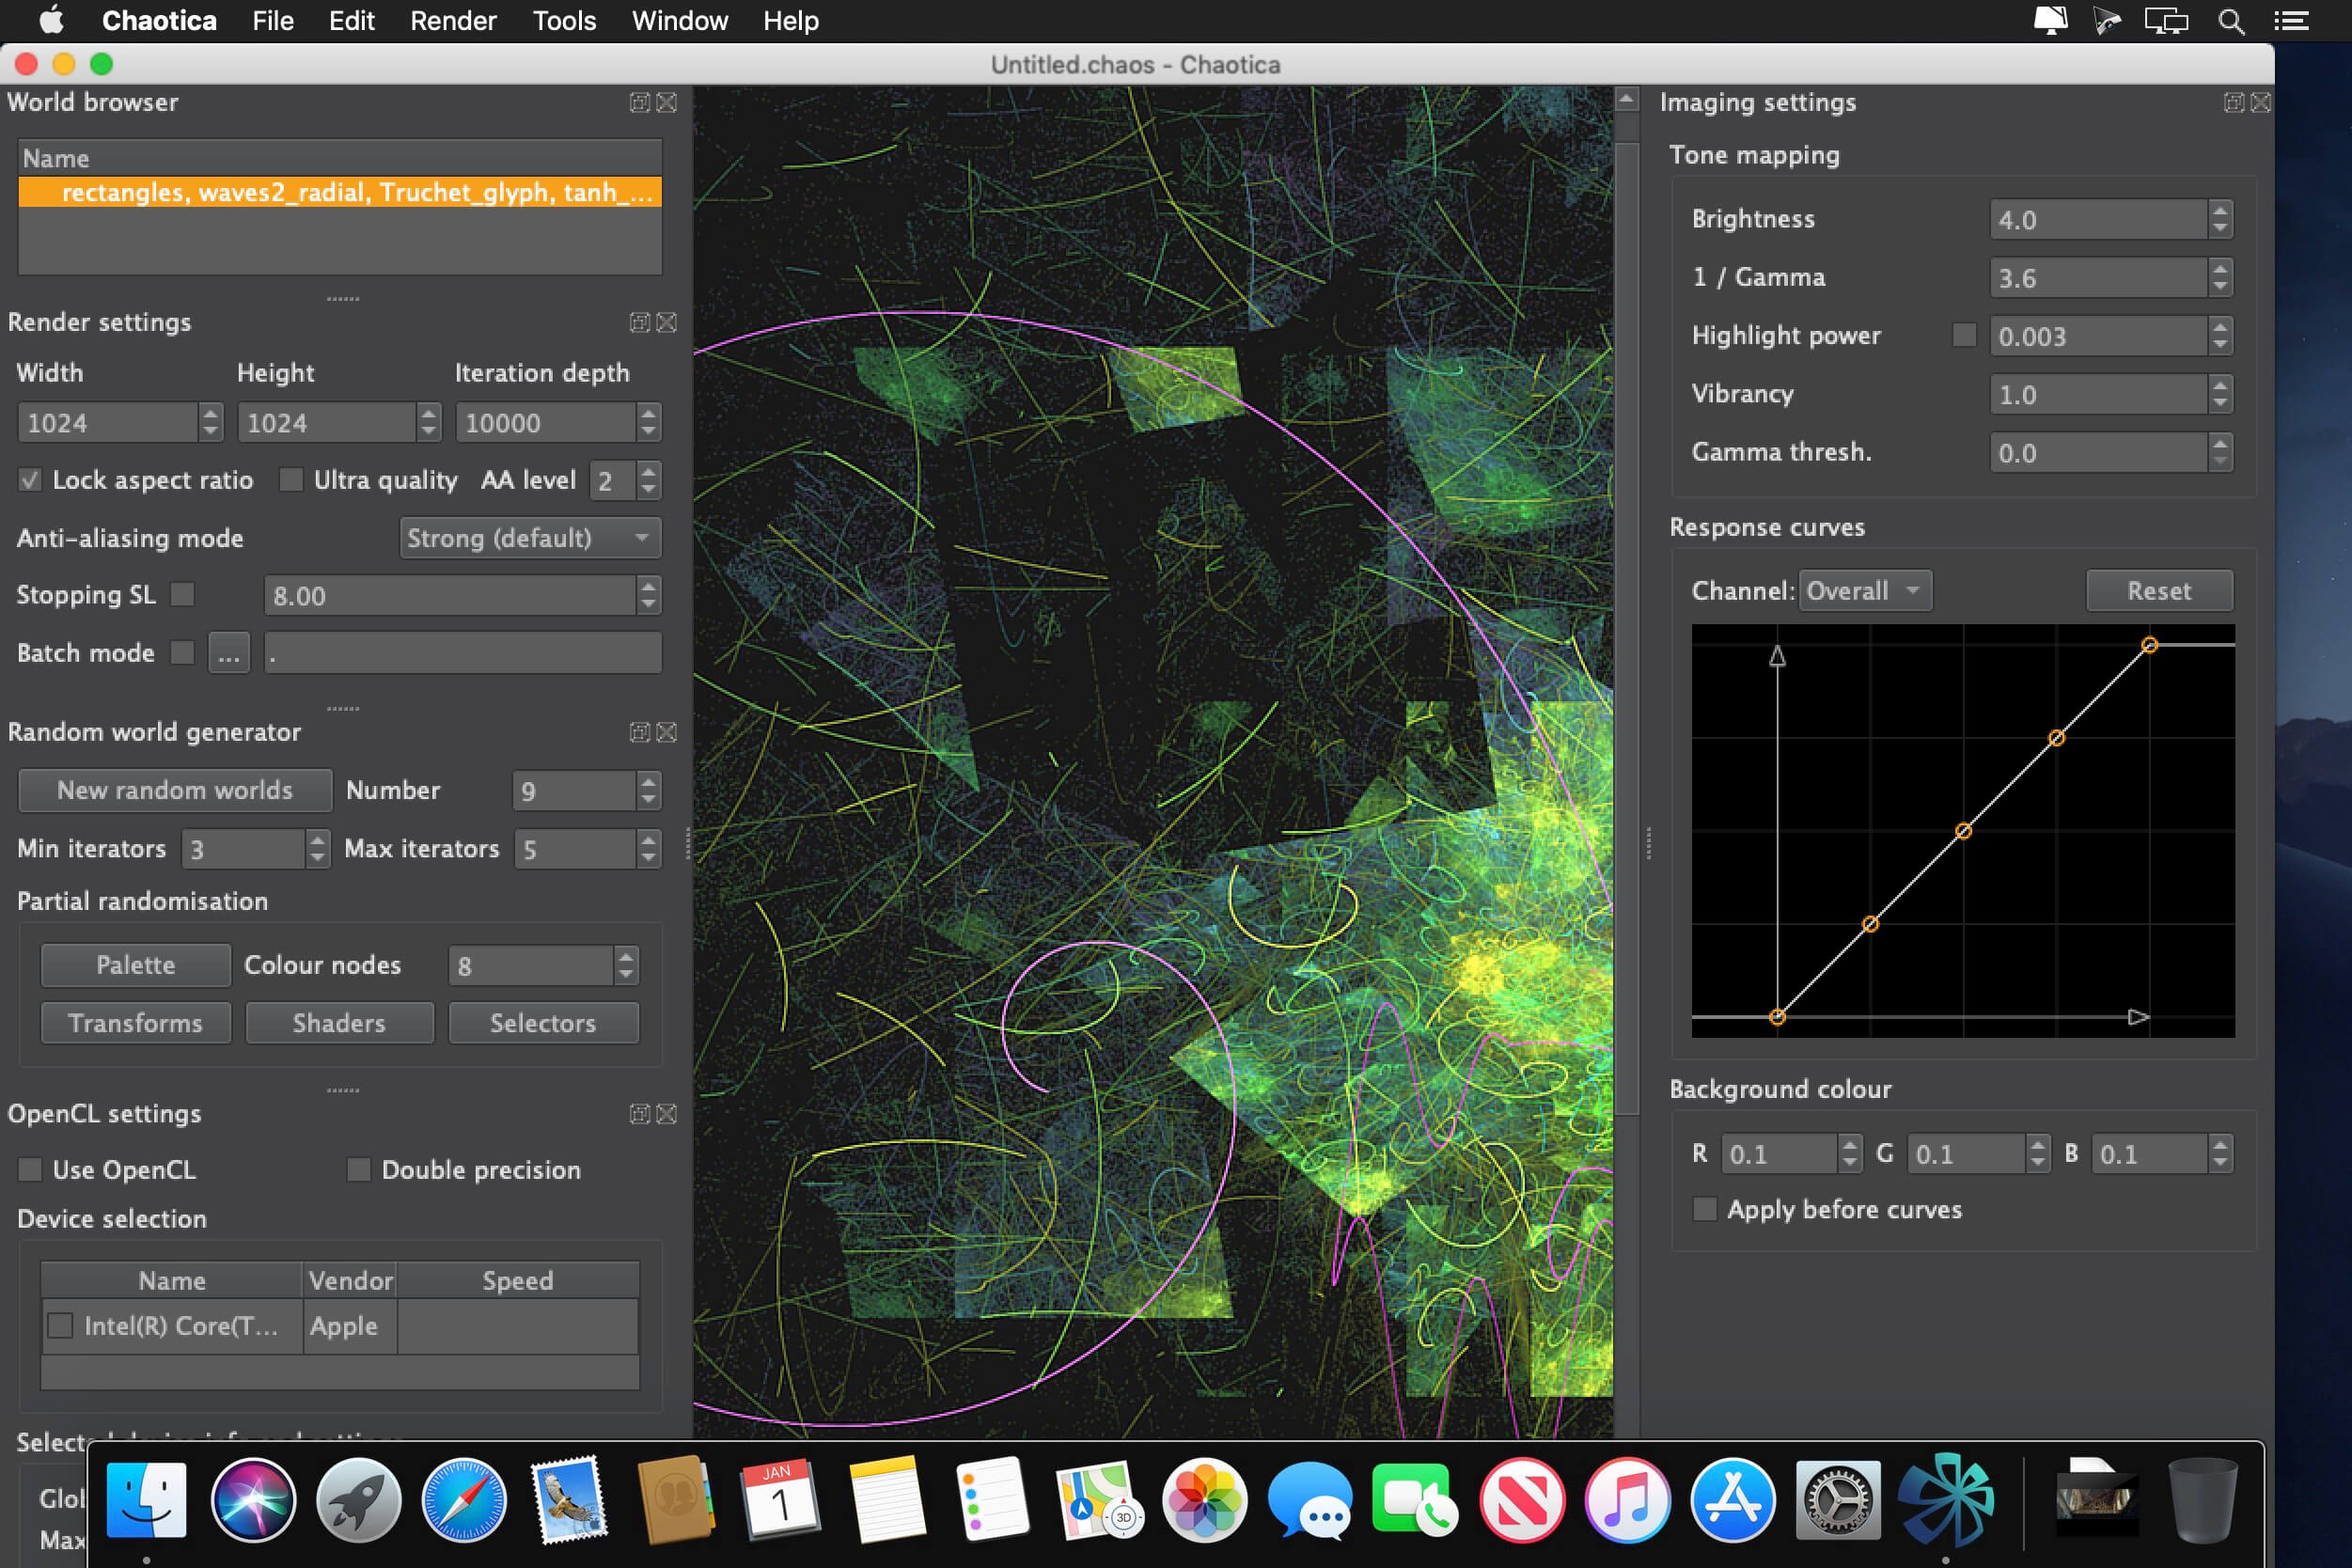This screenshot has height=1568, width=2352.
Task: Open Chaotica app in the dock
Action: [1945, 1500]
